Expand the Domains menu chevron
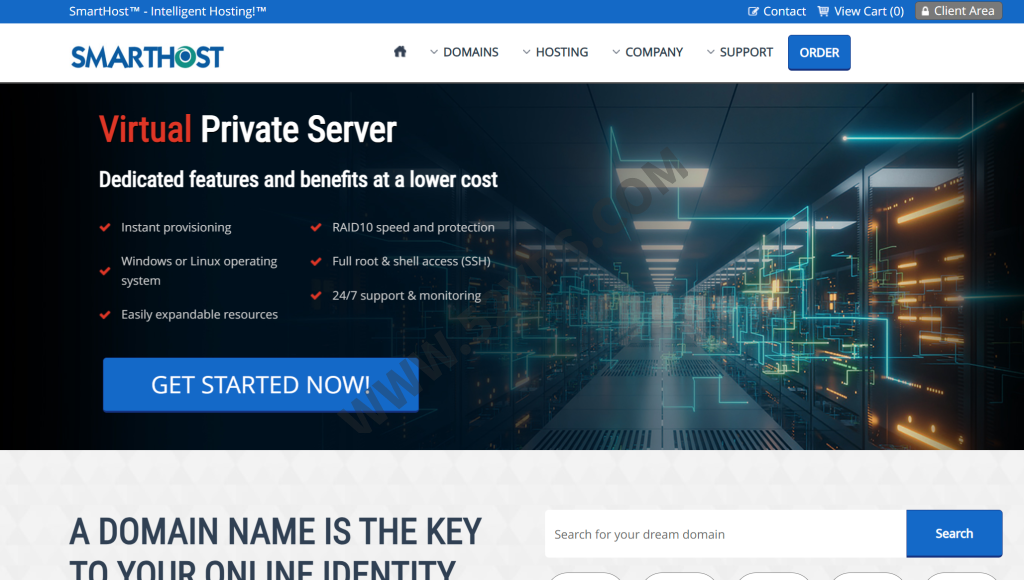 coord(434,52)
